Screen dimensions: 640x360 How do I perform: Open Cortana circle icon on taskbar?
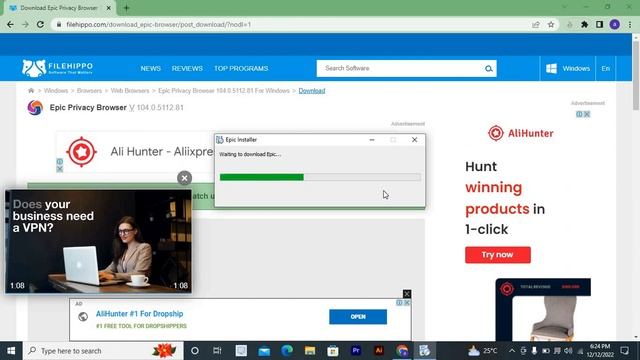point(195,351)
